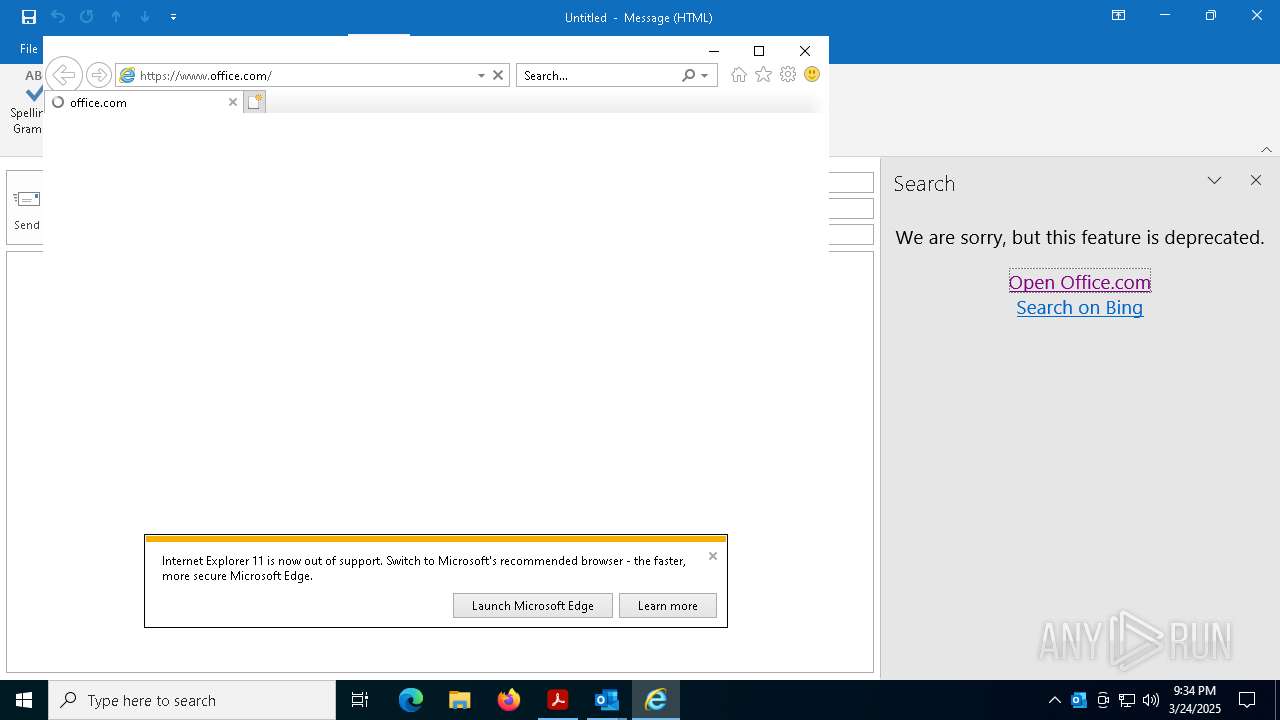Open Customize Quick Access Toolbar dropdown
Screen dimensions: 1280x720
pos(173,17)
